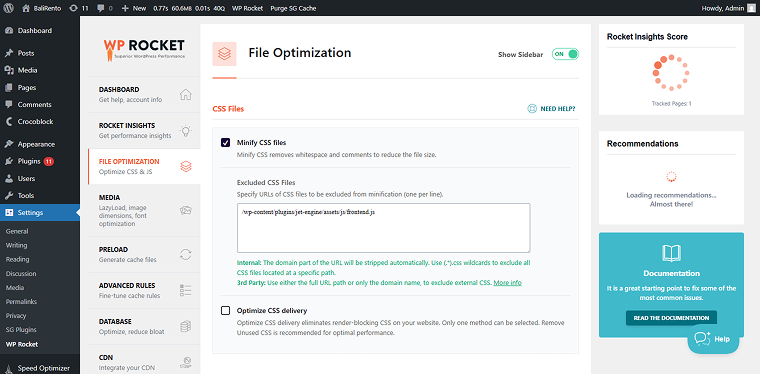The image size is (760, 374).
Task: Click the Documentation book icon
Action: click(671, 254)
